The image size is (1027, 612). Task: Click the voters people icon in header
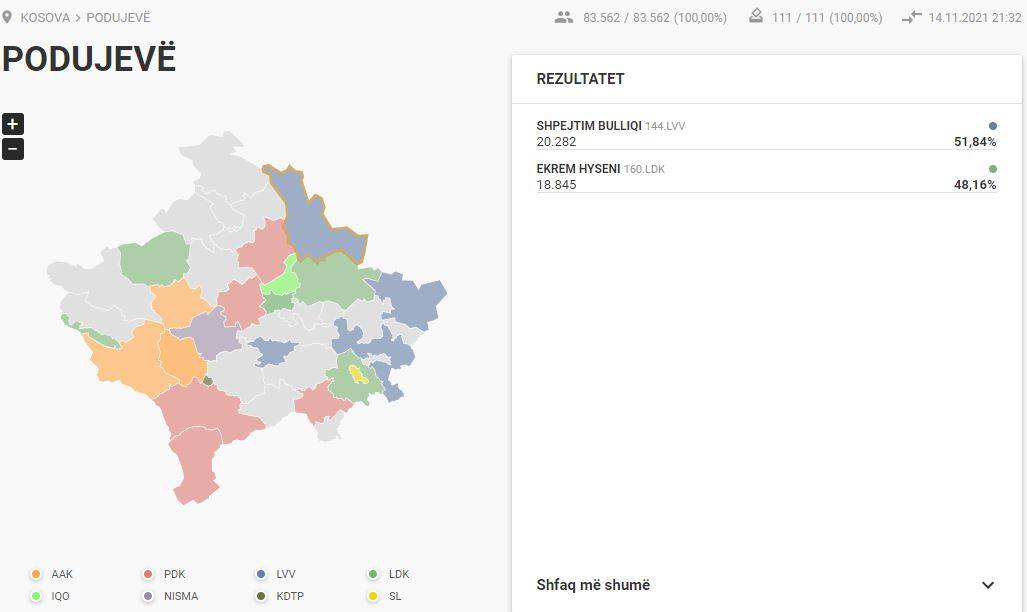click(x=563, y=18)
